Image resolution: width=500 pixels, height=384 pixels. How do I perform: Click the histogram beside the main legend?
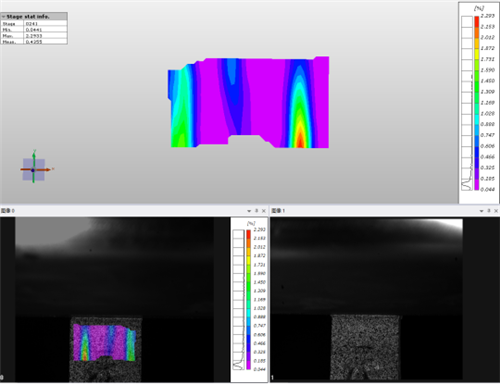click(x=467, y=103)
